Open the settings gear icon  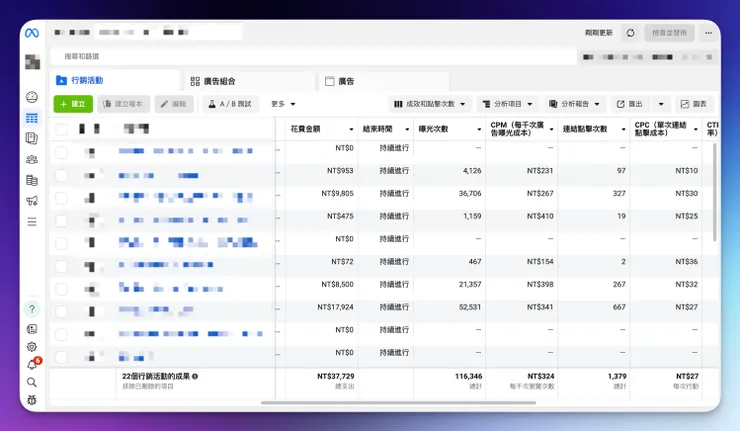32,346
